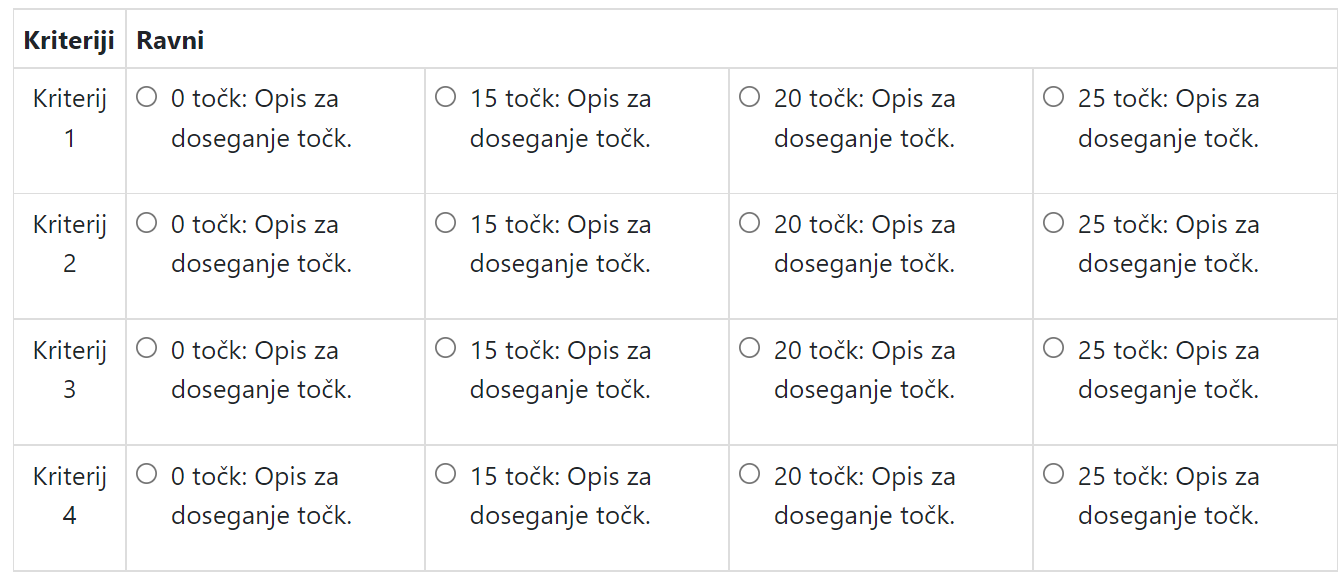This screenshot has width=1342, height=580.
Task: Select 15 točk for Kriterij 2
Action: point(446,222)
